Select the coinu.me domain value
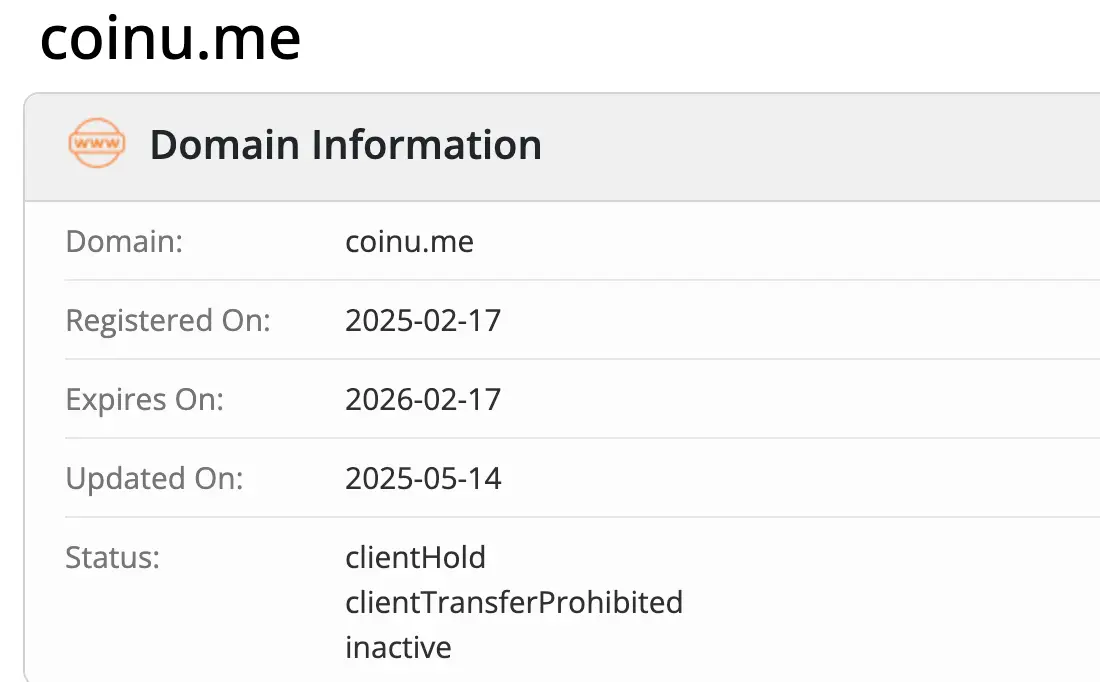The image size is (1100, 682). [409, 241]
